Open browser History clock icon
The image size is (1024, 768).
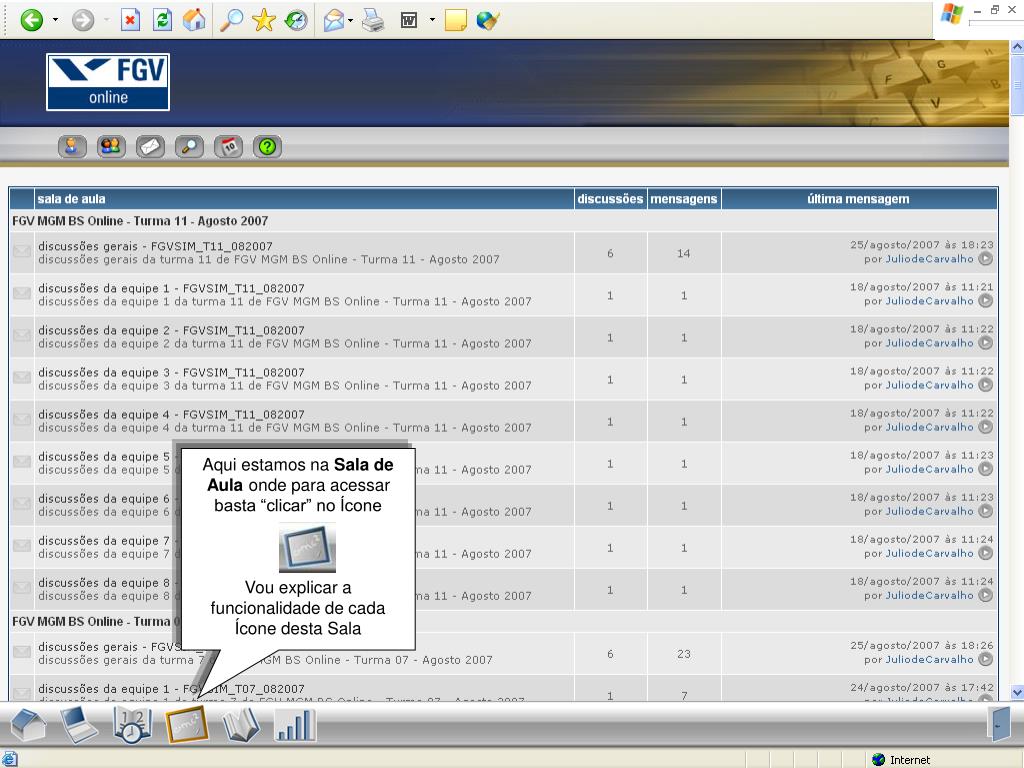click(x=296, y=20)
